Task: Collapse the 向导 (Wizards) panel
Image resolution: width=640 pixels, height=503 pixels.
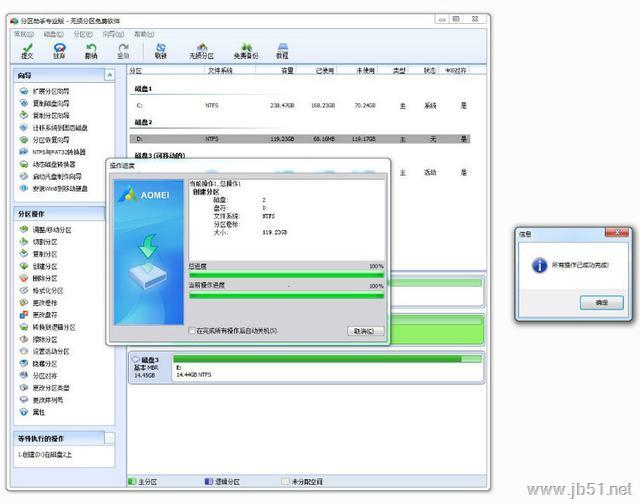Action: pyautogui.click(x=109, y=75)
